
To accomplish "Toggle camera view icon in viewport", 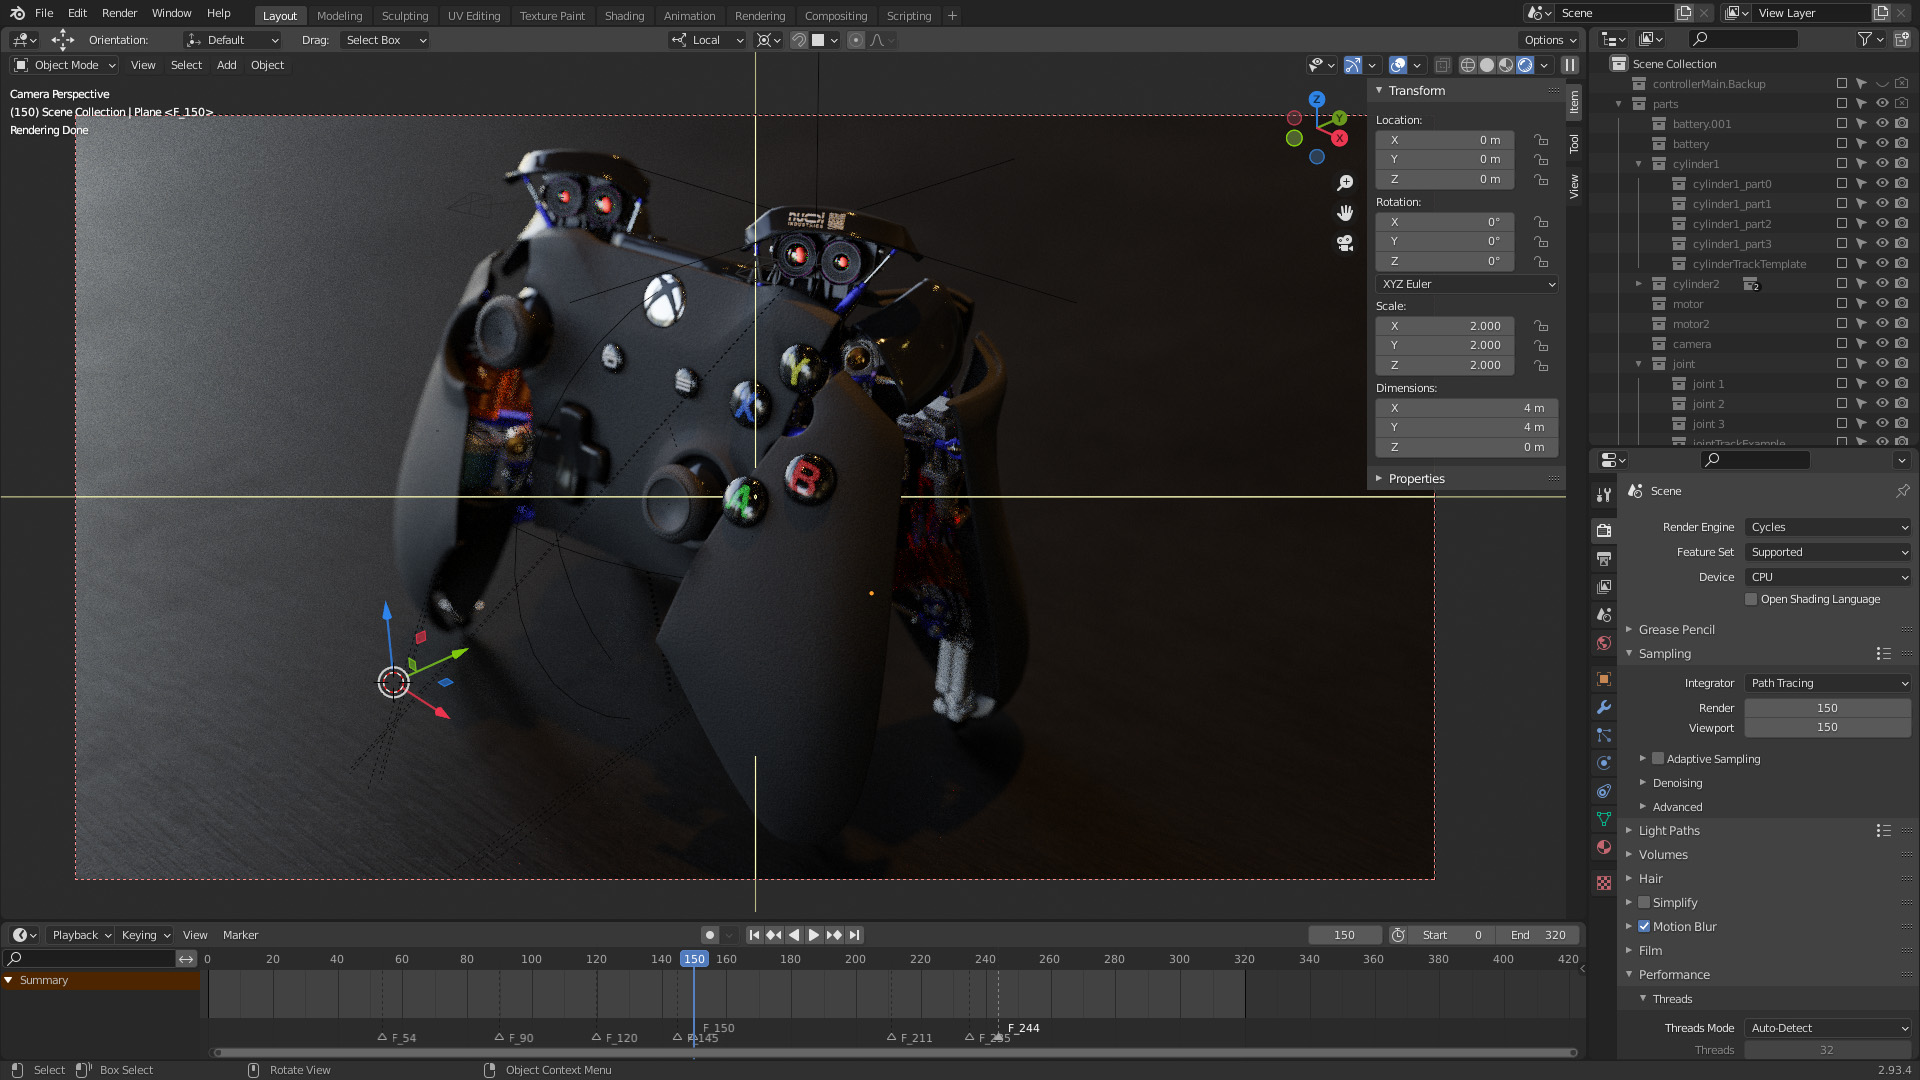I will pyautogui.click(x=1345, y=243).
